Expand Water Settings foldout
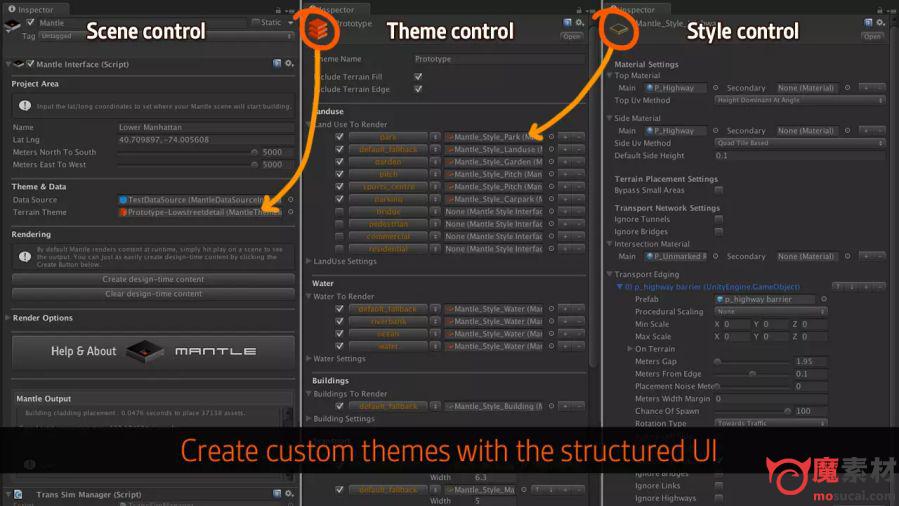This screenshot has width=899, height=506. click(308, 358)
